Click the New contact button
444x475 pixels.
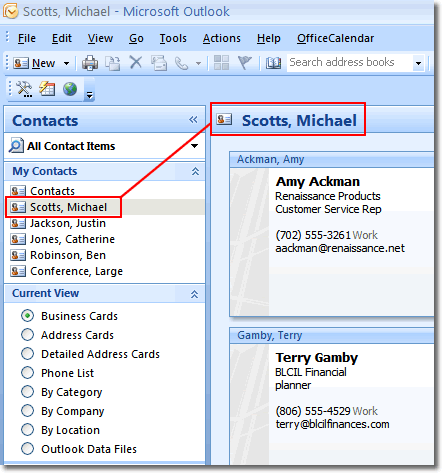pos(34,63)
